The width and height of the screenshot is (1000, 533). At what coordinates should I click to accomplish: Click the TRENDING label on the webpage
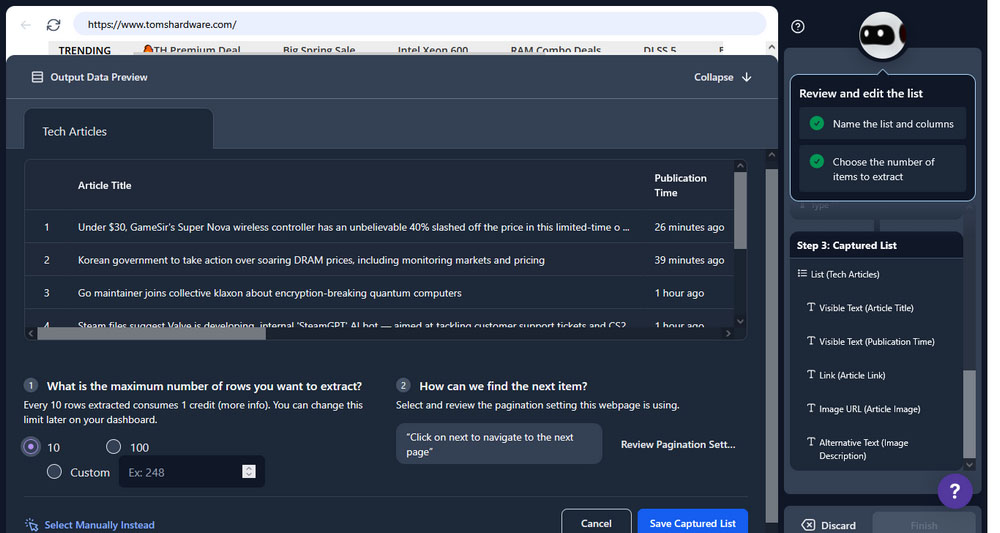85,50
